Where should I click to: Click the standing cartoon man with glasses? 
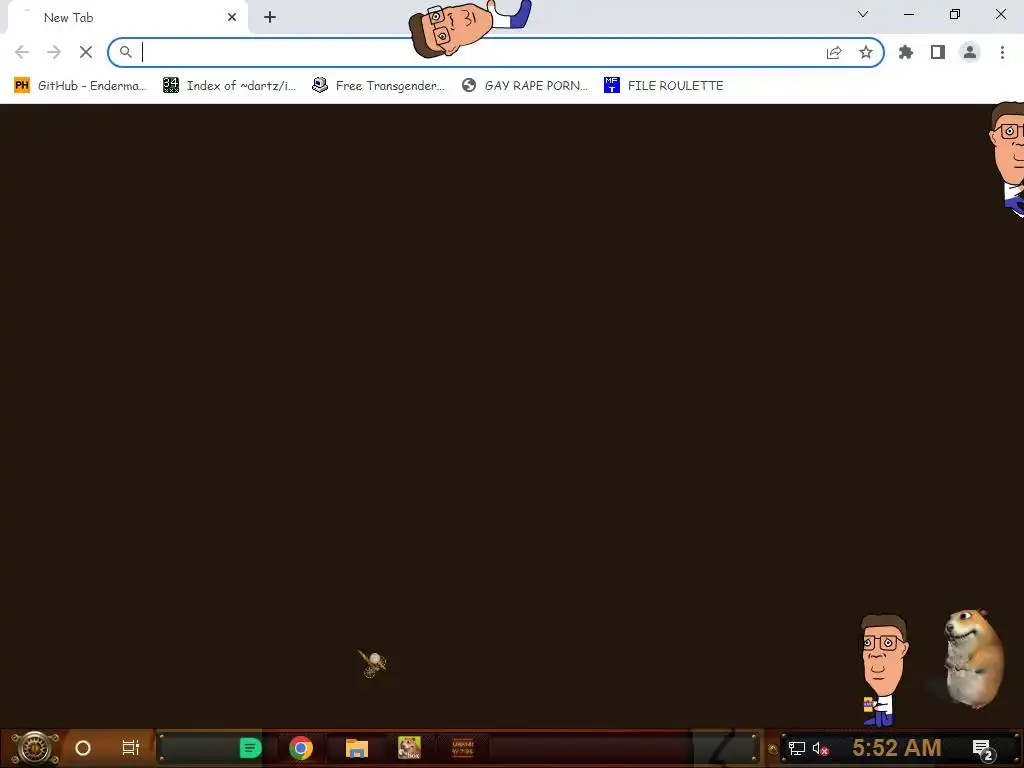[884, 670]
